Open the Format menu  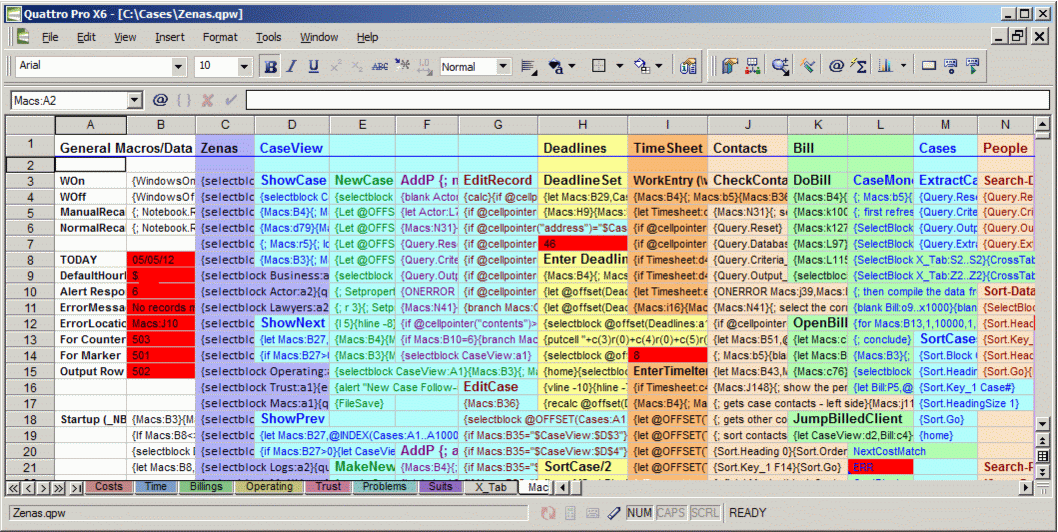coord(220,37)
